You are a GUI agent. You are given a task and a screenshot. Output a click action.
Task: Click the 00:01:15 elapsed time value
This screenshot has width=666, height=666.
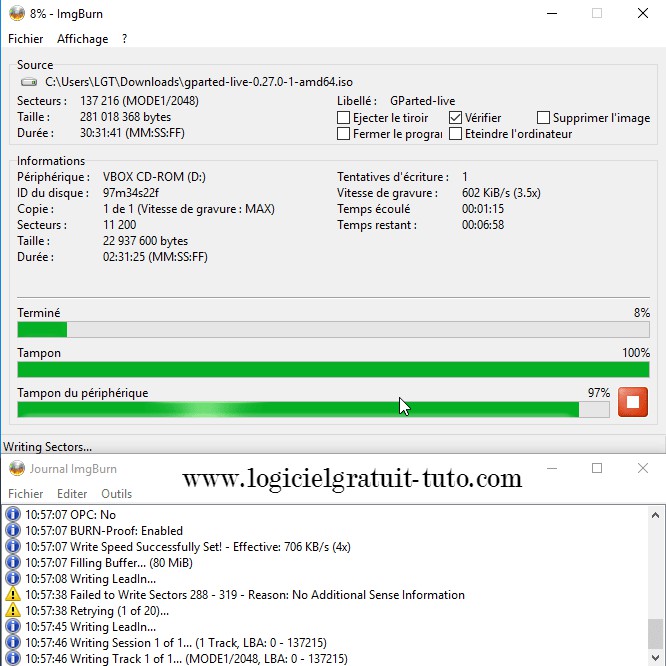click(483, 209)
